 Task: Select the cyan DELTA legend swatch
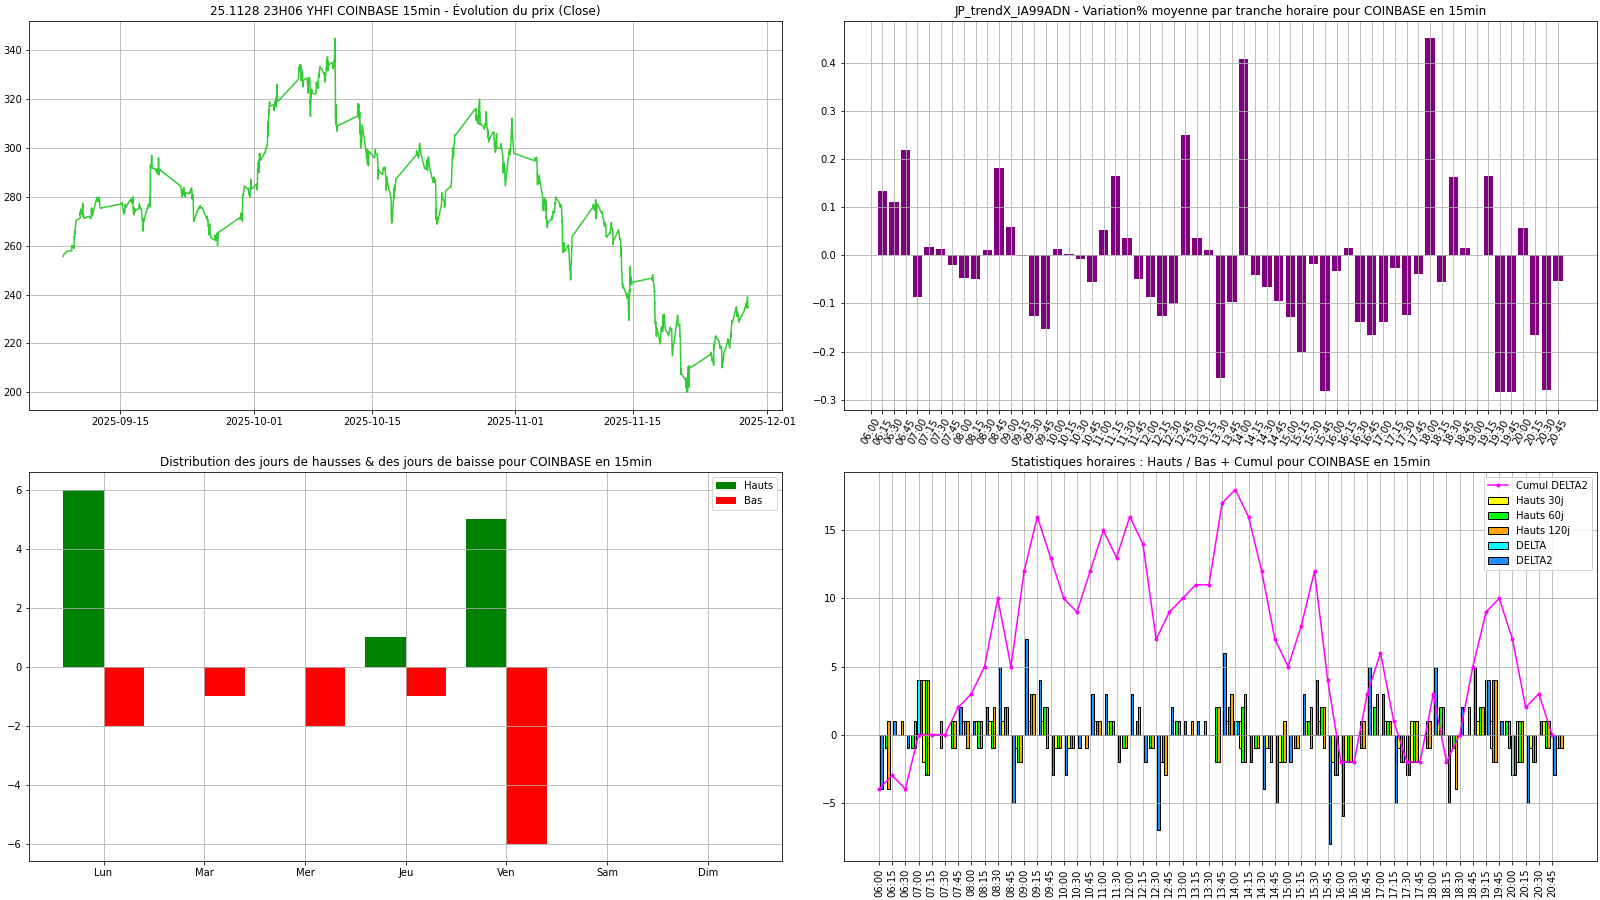[1498, 546]
